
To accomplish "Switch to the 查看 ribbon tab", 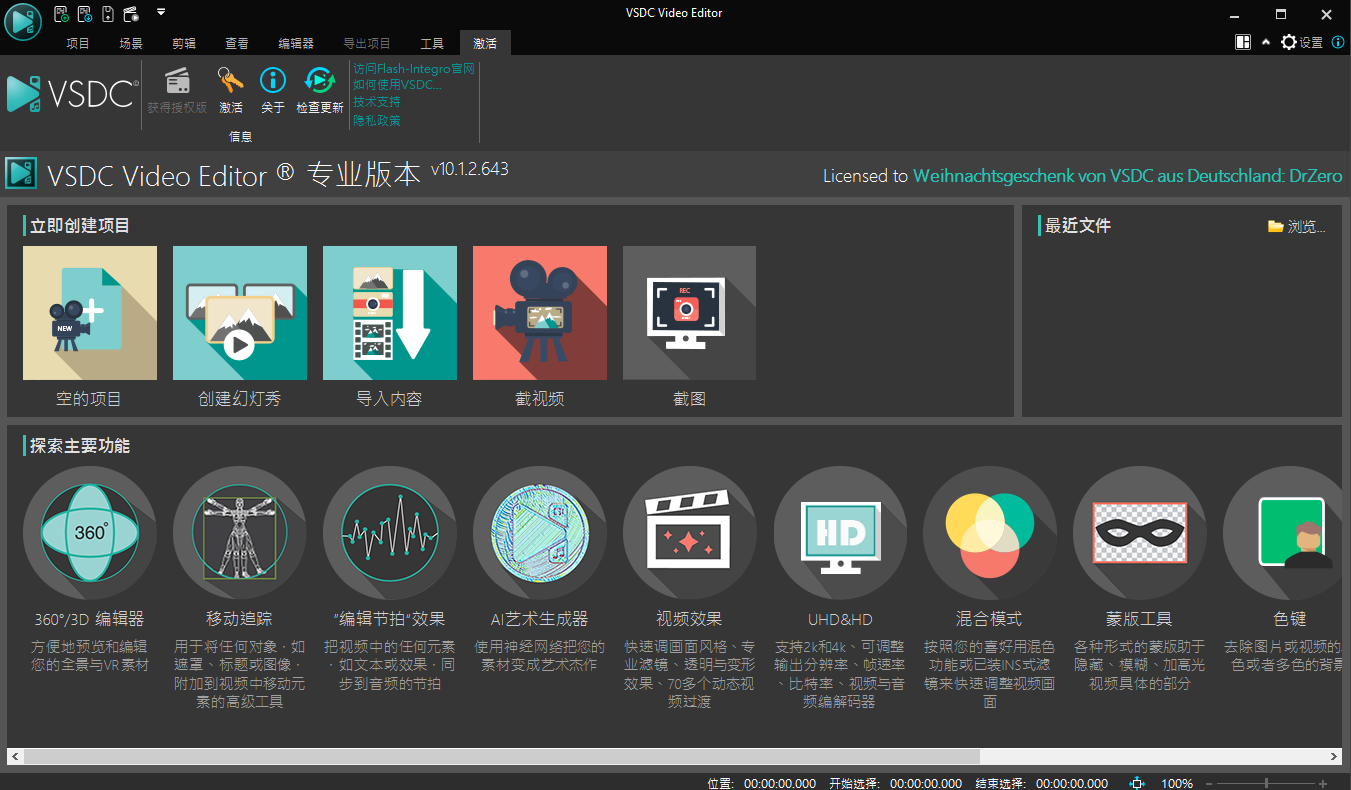I will [x=237, y=43].
